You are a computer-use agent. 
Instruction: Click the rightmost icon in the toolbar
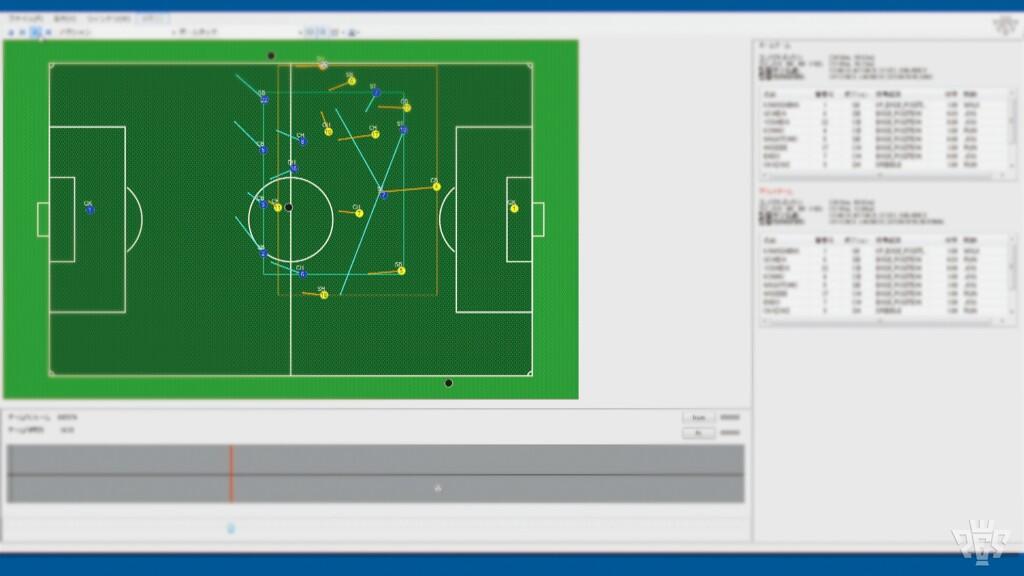tap(356, 32)
